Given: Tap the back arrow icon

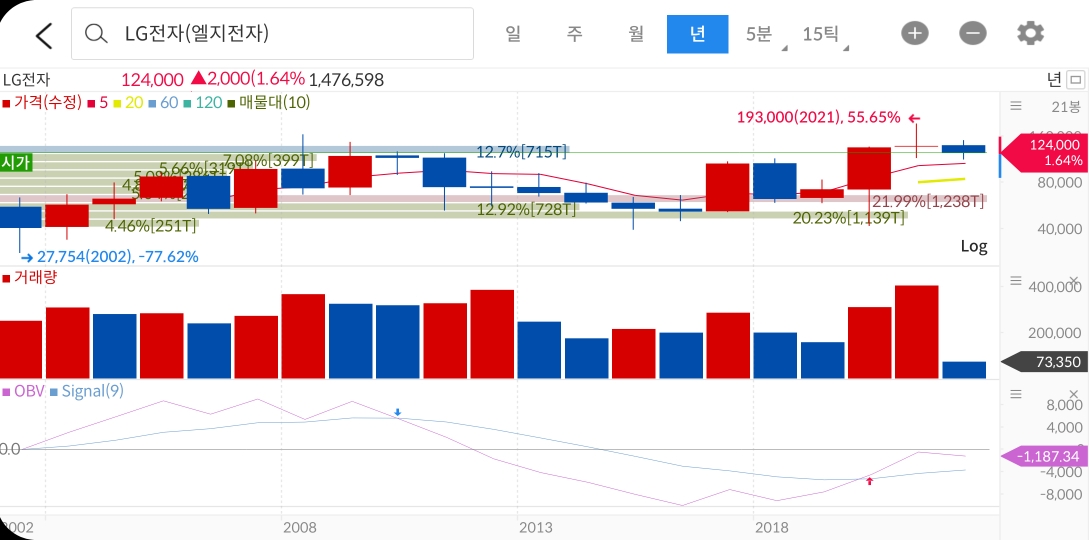Looking at the screenshot, I should [44, 35].
